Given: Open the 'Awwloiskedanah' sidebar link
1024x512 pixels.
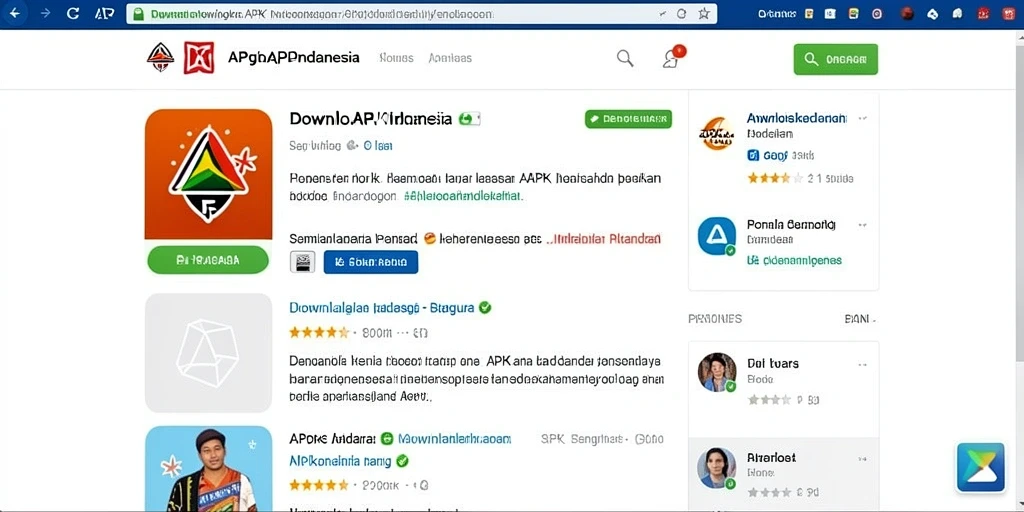Looking at the screenshot, I should click(x=797, y=118).
